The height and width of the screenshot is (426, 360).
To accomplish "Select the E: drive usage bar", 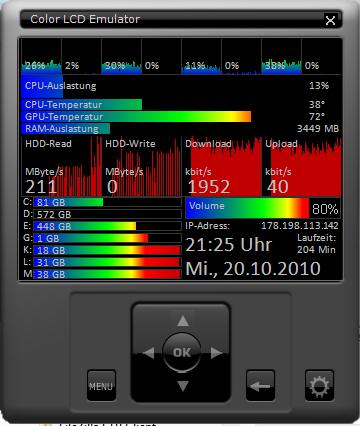I will tap(107, 226).
